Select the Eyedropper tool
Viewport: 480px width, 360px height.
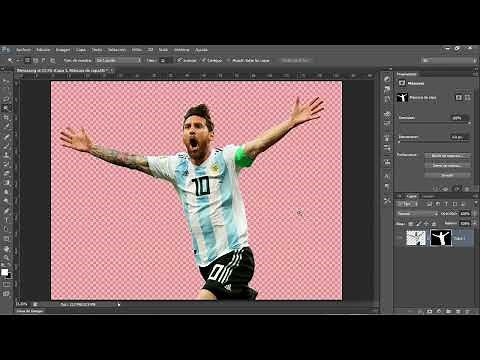(6, 126)
